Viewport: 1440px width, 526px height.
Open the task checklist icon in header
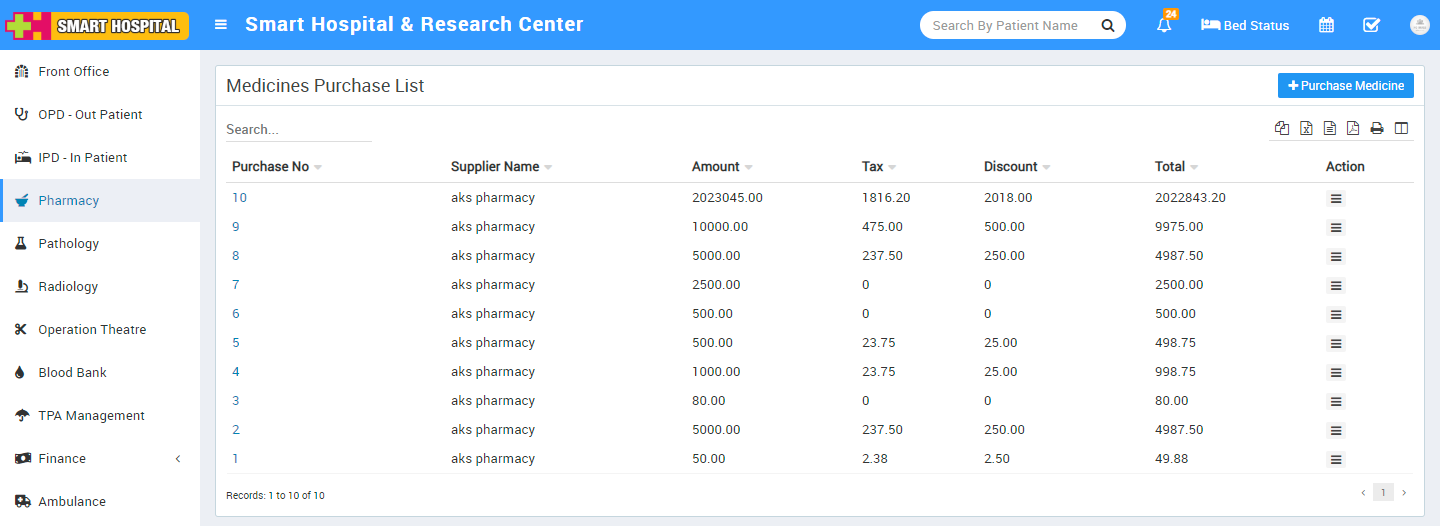[1372, 26]
